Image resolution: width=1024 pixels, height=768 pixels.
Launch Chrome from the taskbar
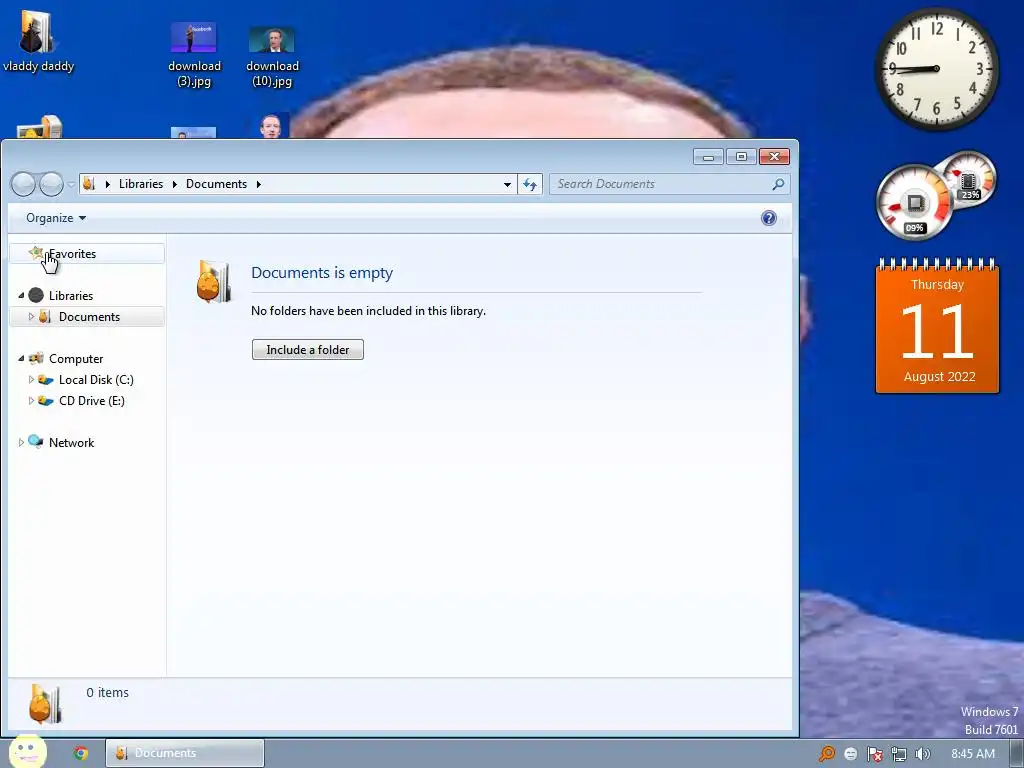point(80,753)
